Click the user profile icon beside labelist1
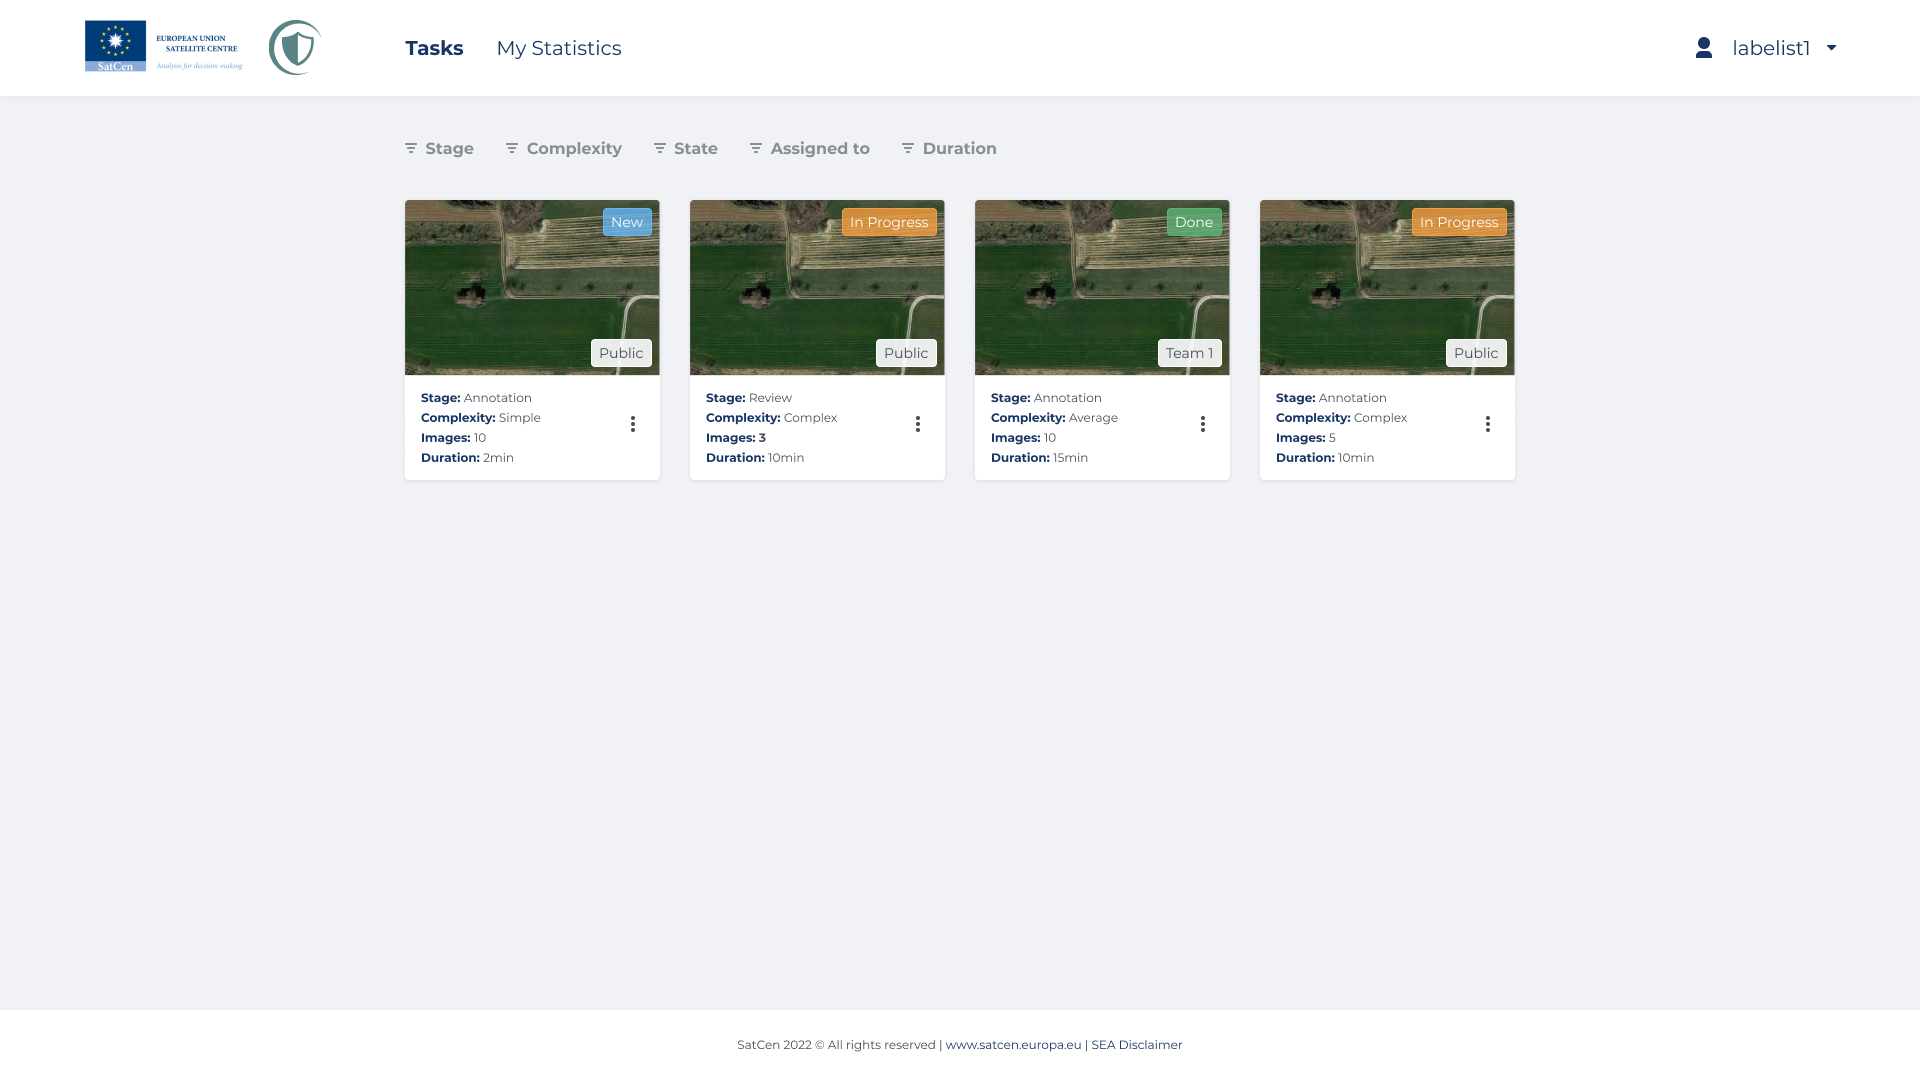The image size is (1920, 1080). (x=1704, y=48)
